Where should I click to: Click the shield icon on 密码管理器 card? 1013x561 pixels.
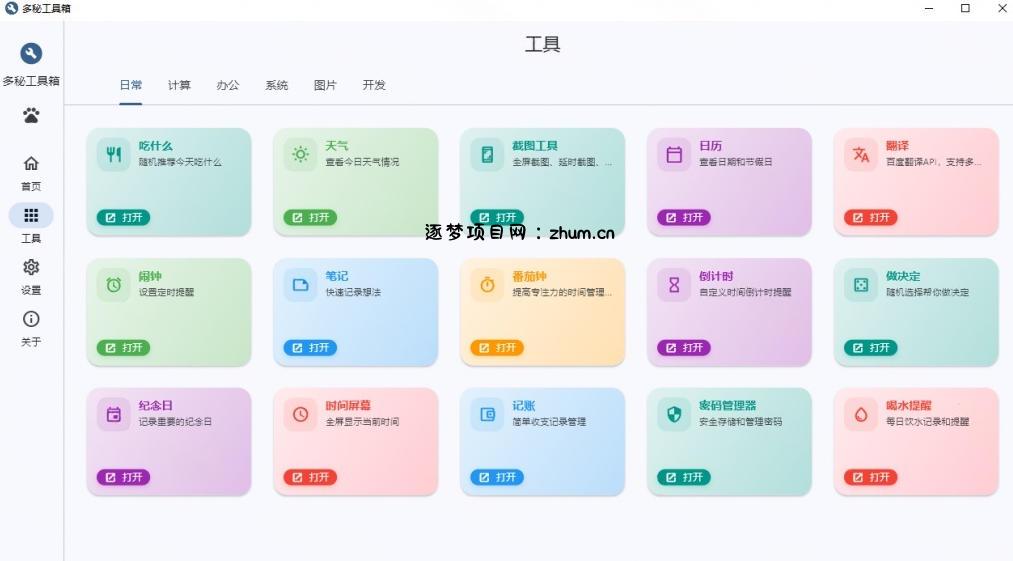coord(674,414)
